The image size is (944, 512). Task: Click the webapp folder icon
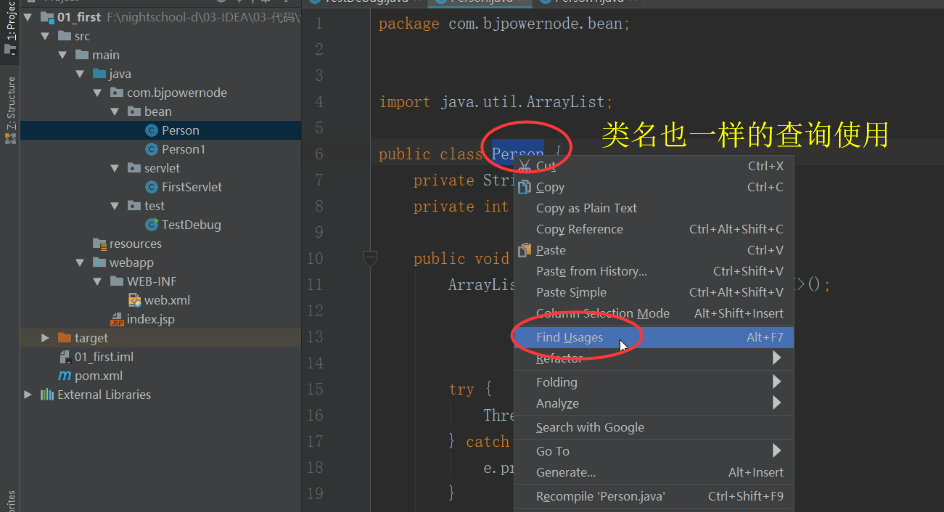point(99,263)
